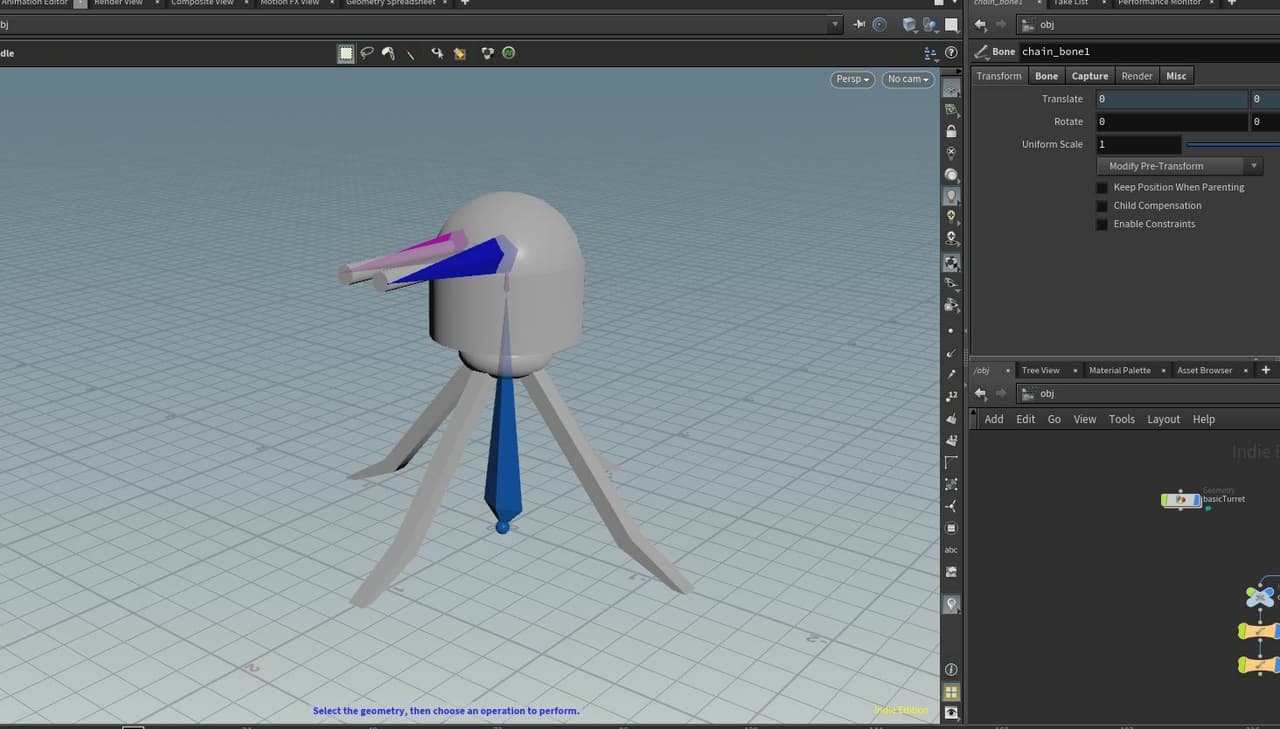Click the three-axis icon in right toolbar

951,506
